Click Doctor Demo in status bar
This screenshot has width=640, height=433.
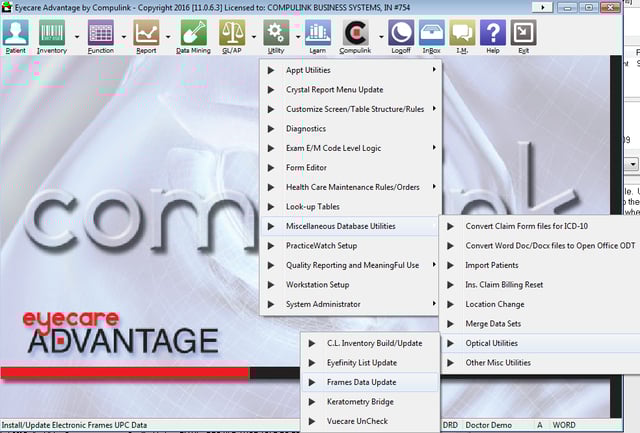[489, 425]
